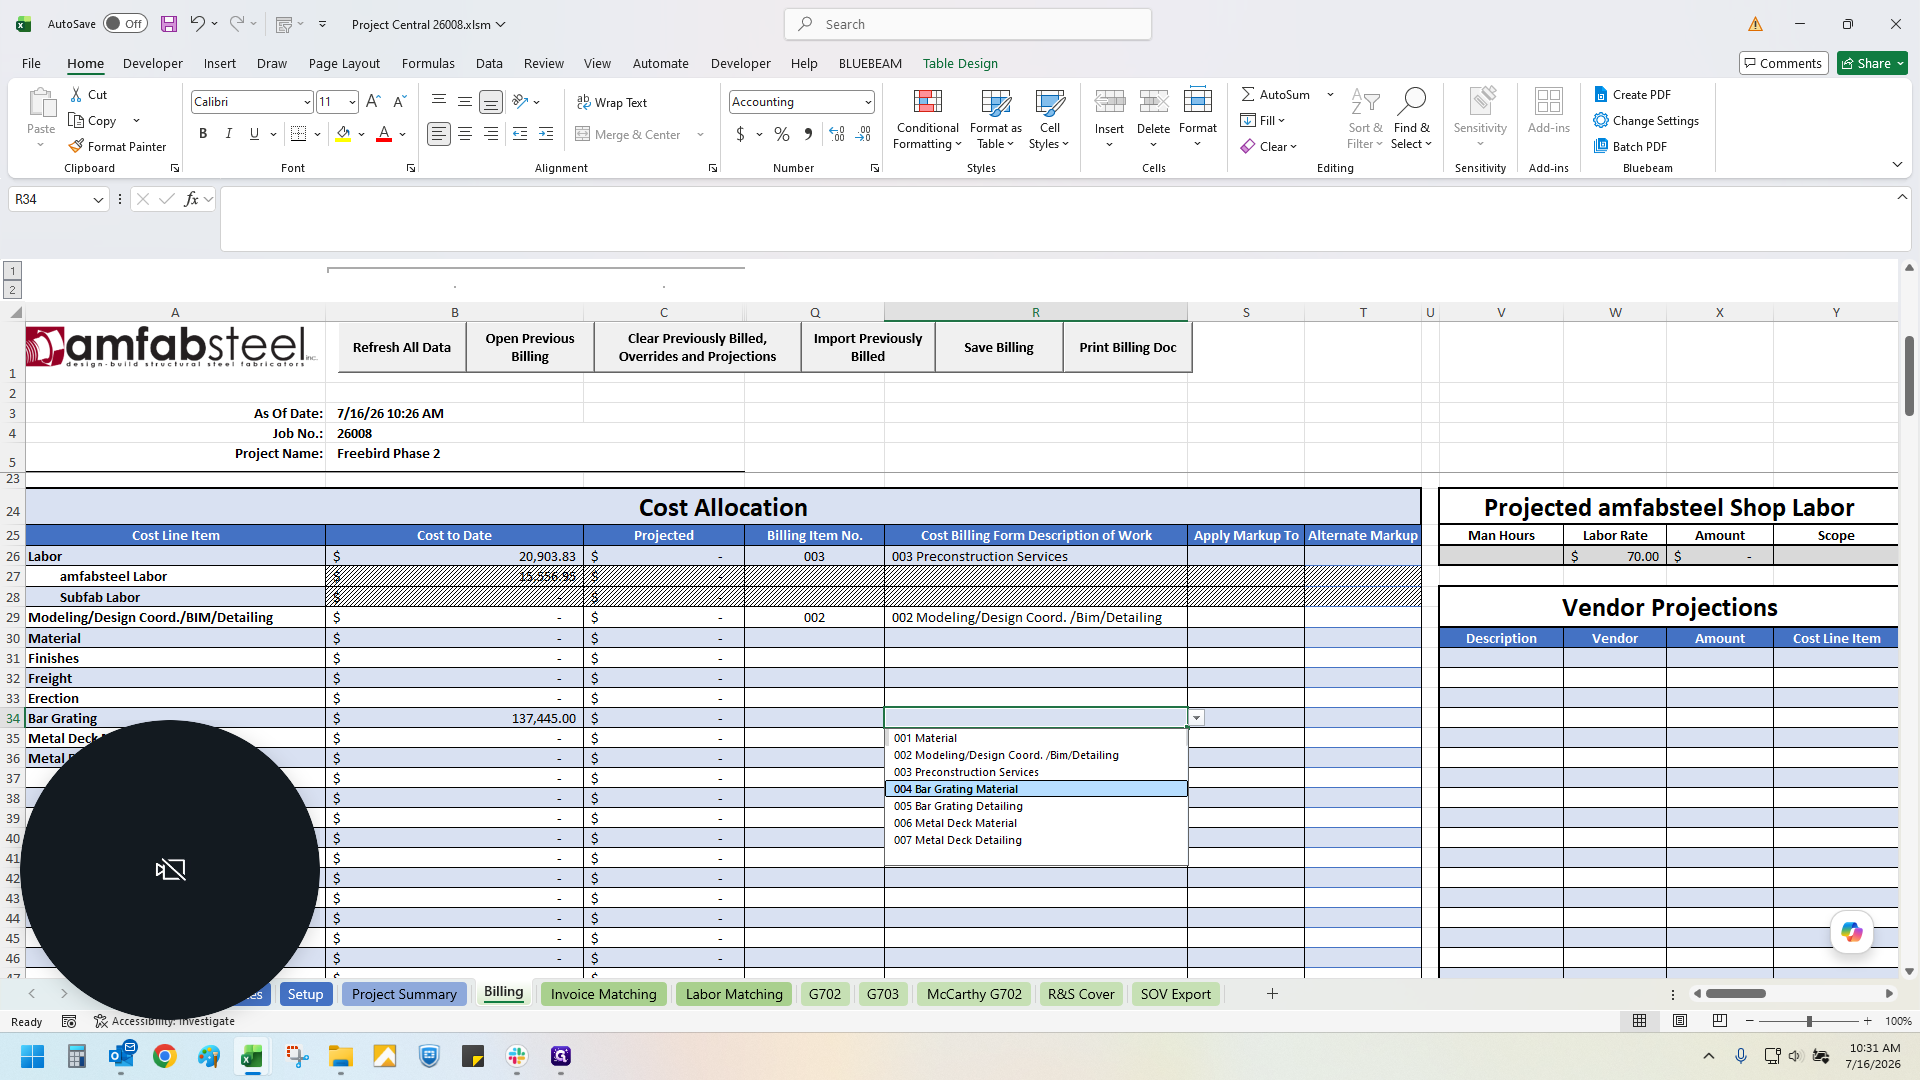Image resolution: width=1920 pixels, height=1080 pixels.
Task: Click the Save Billing button
Action: (998, 347)
